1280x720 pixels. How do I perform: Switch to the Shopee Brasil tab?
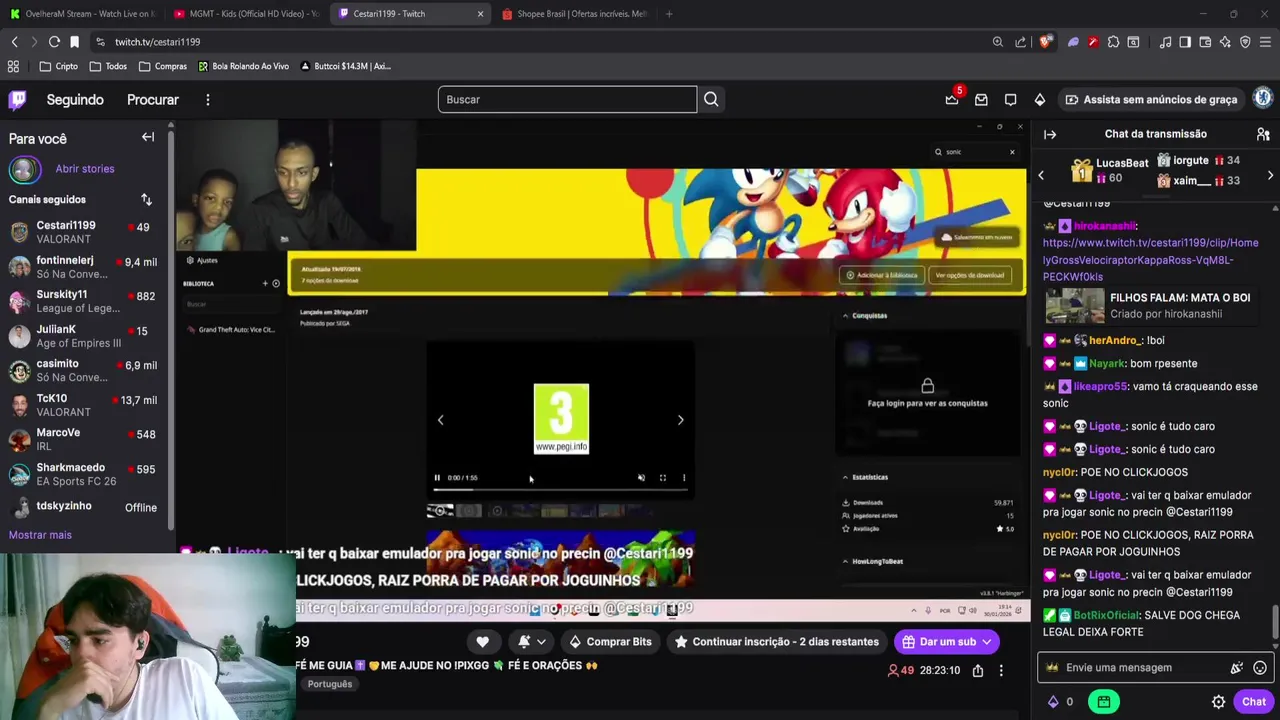pyautogui.click(x=573, y=14)
